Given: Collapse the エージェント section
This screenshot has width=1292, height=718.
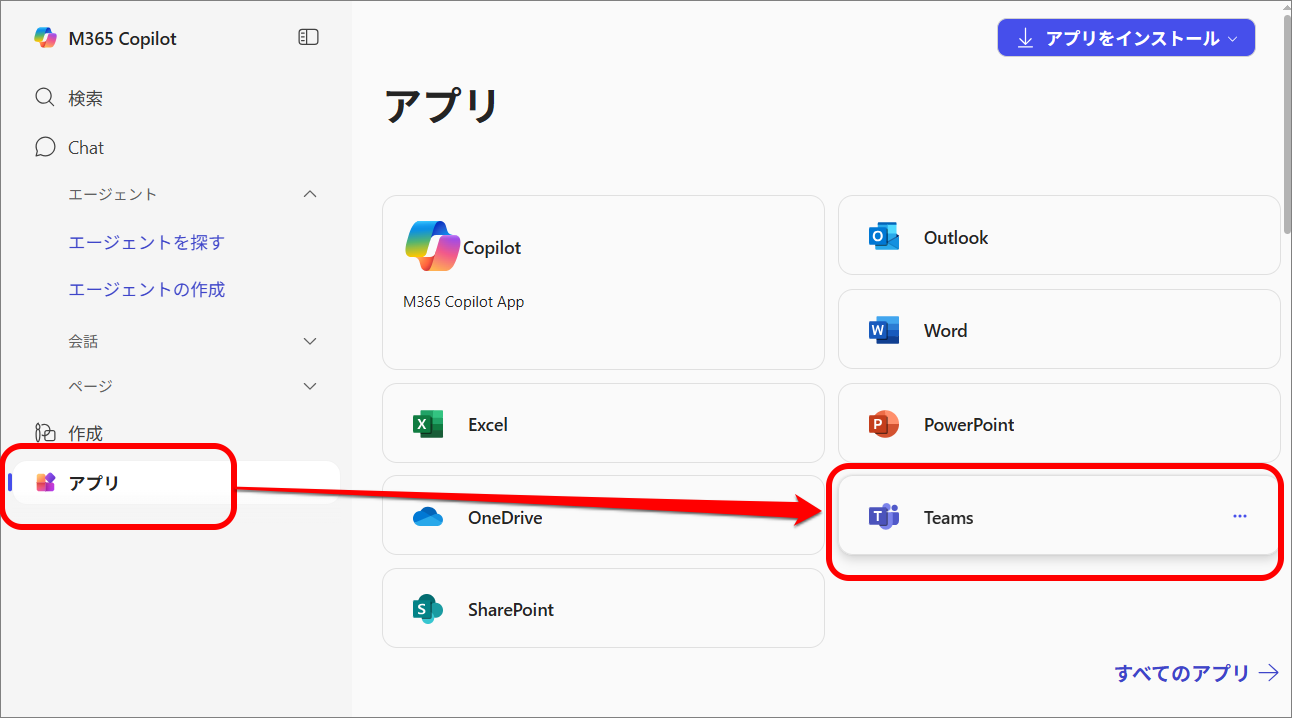Looking at the screenshot, I should [310, 194].
